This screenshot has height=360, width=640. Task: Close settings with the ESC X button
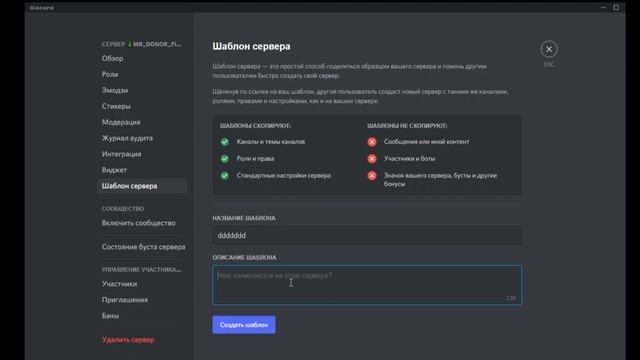(549, 49)
